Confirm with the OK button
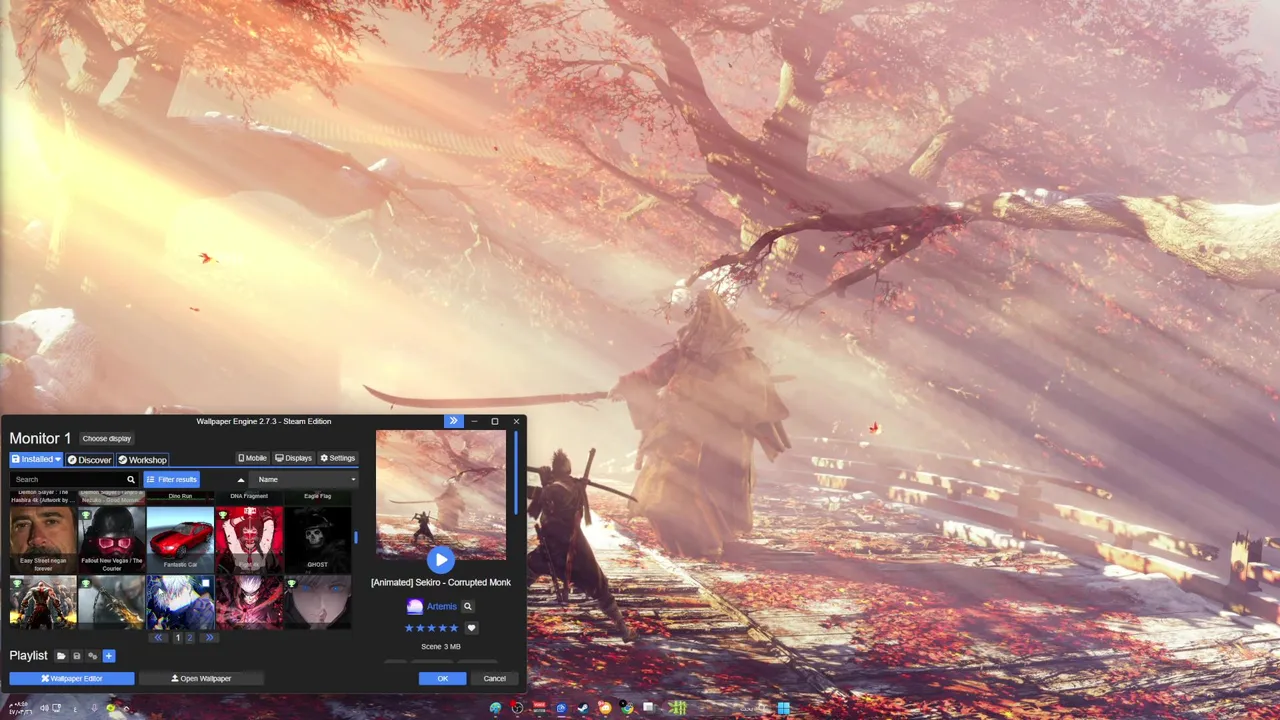 tap(443, 678)
